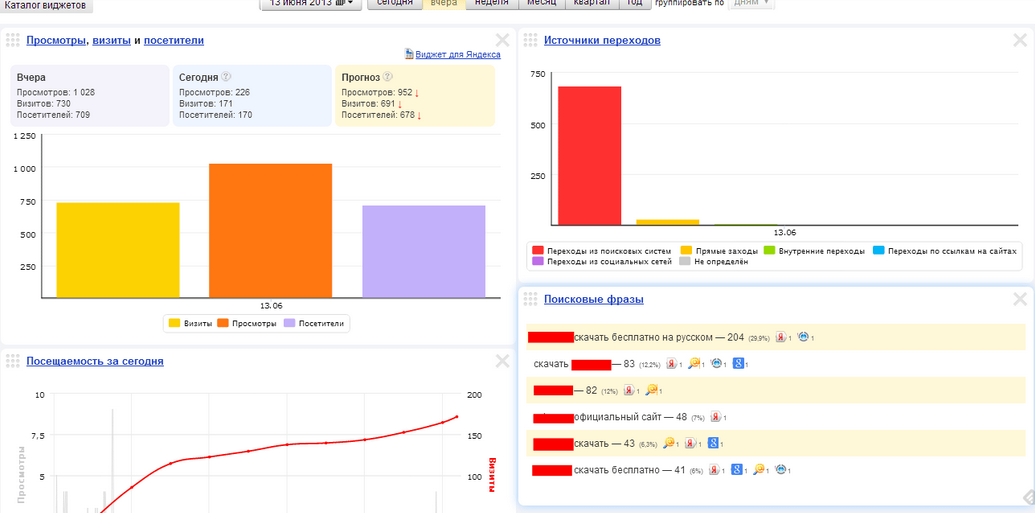Open the визиты report link

point(112,40)
